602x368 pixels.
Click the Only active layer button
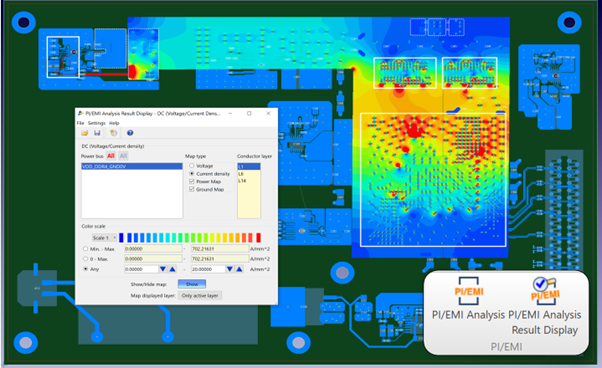200,295
